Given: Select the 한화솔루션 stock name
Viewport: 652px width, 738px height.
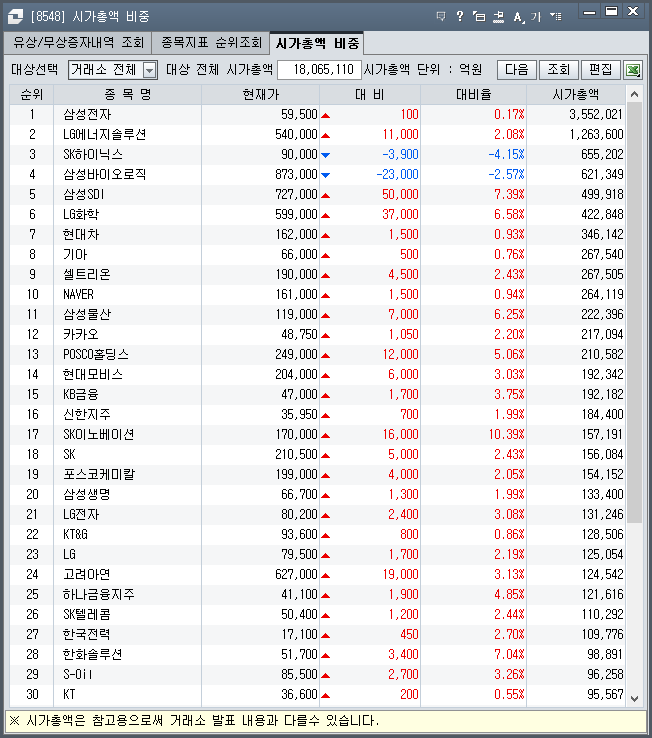Looking at the screenshot, I should click(93, 655).
